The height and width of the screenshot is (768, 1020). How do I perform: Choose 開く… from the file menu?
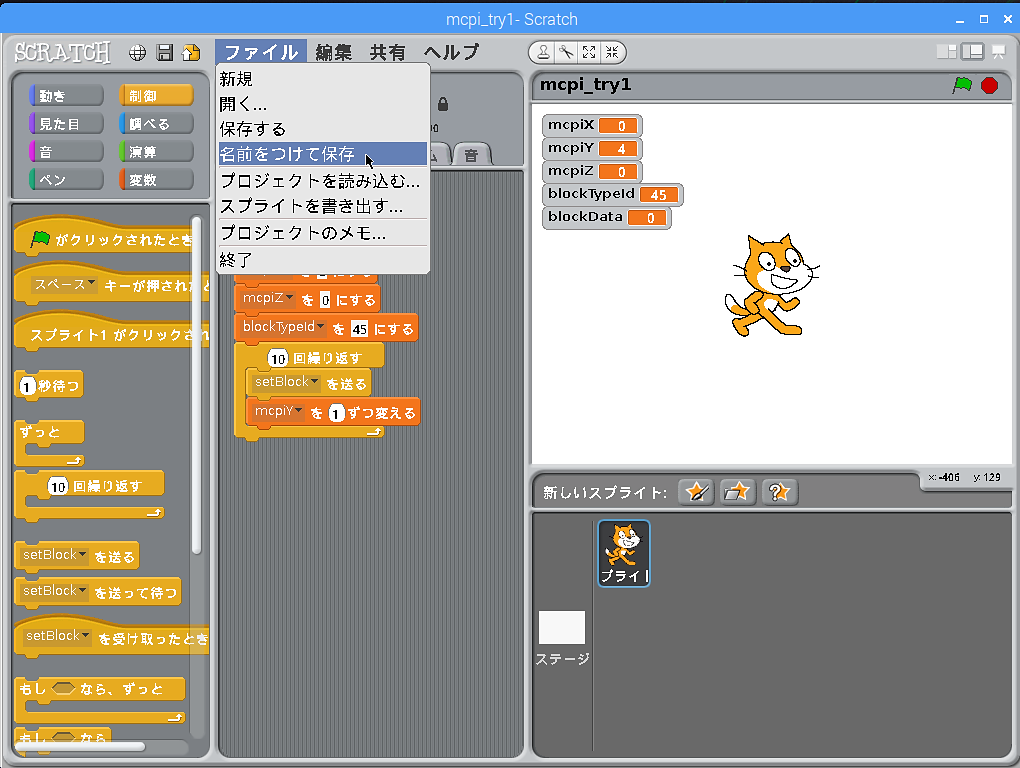(323, 104)
